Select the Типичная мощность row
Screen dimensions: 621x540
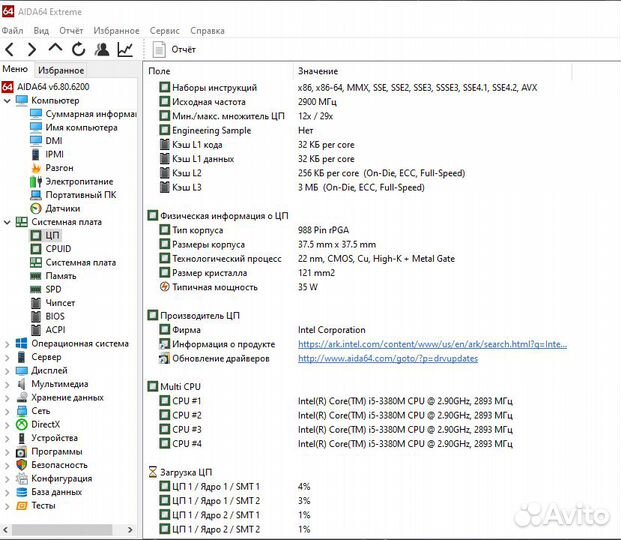point(239,287)
